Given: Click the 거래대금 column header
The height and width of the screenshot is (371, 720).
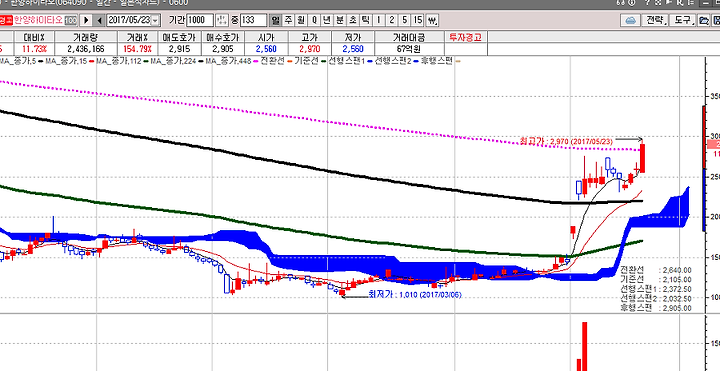Looking at the screenshot, I should [x=410, y=37].
